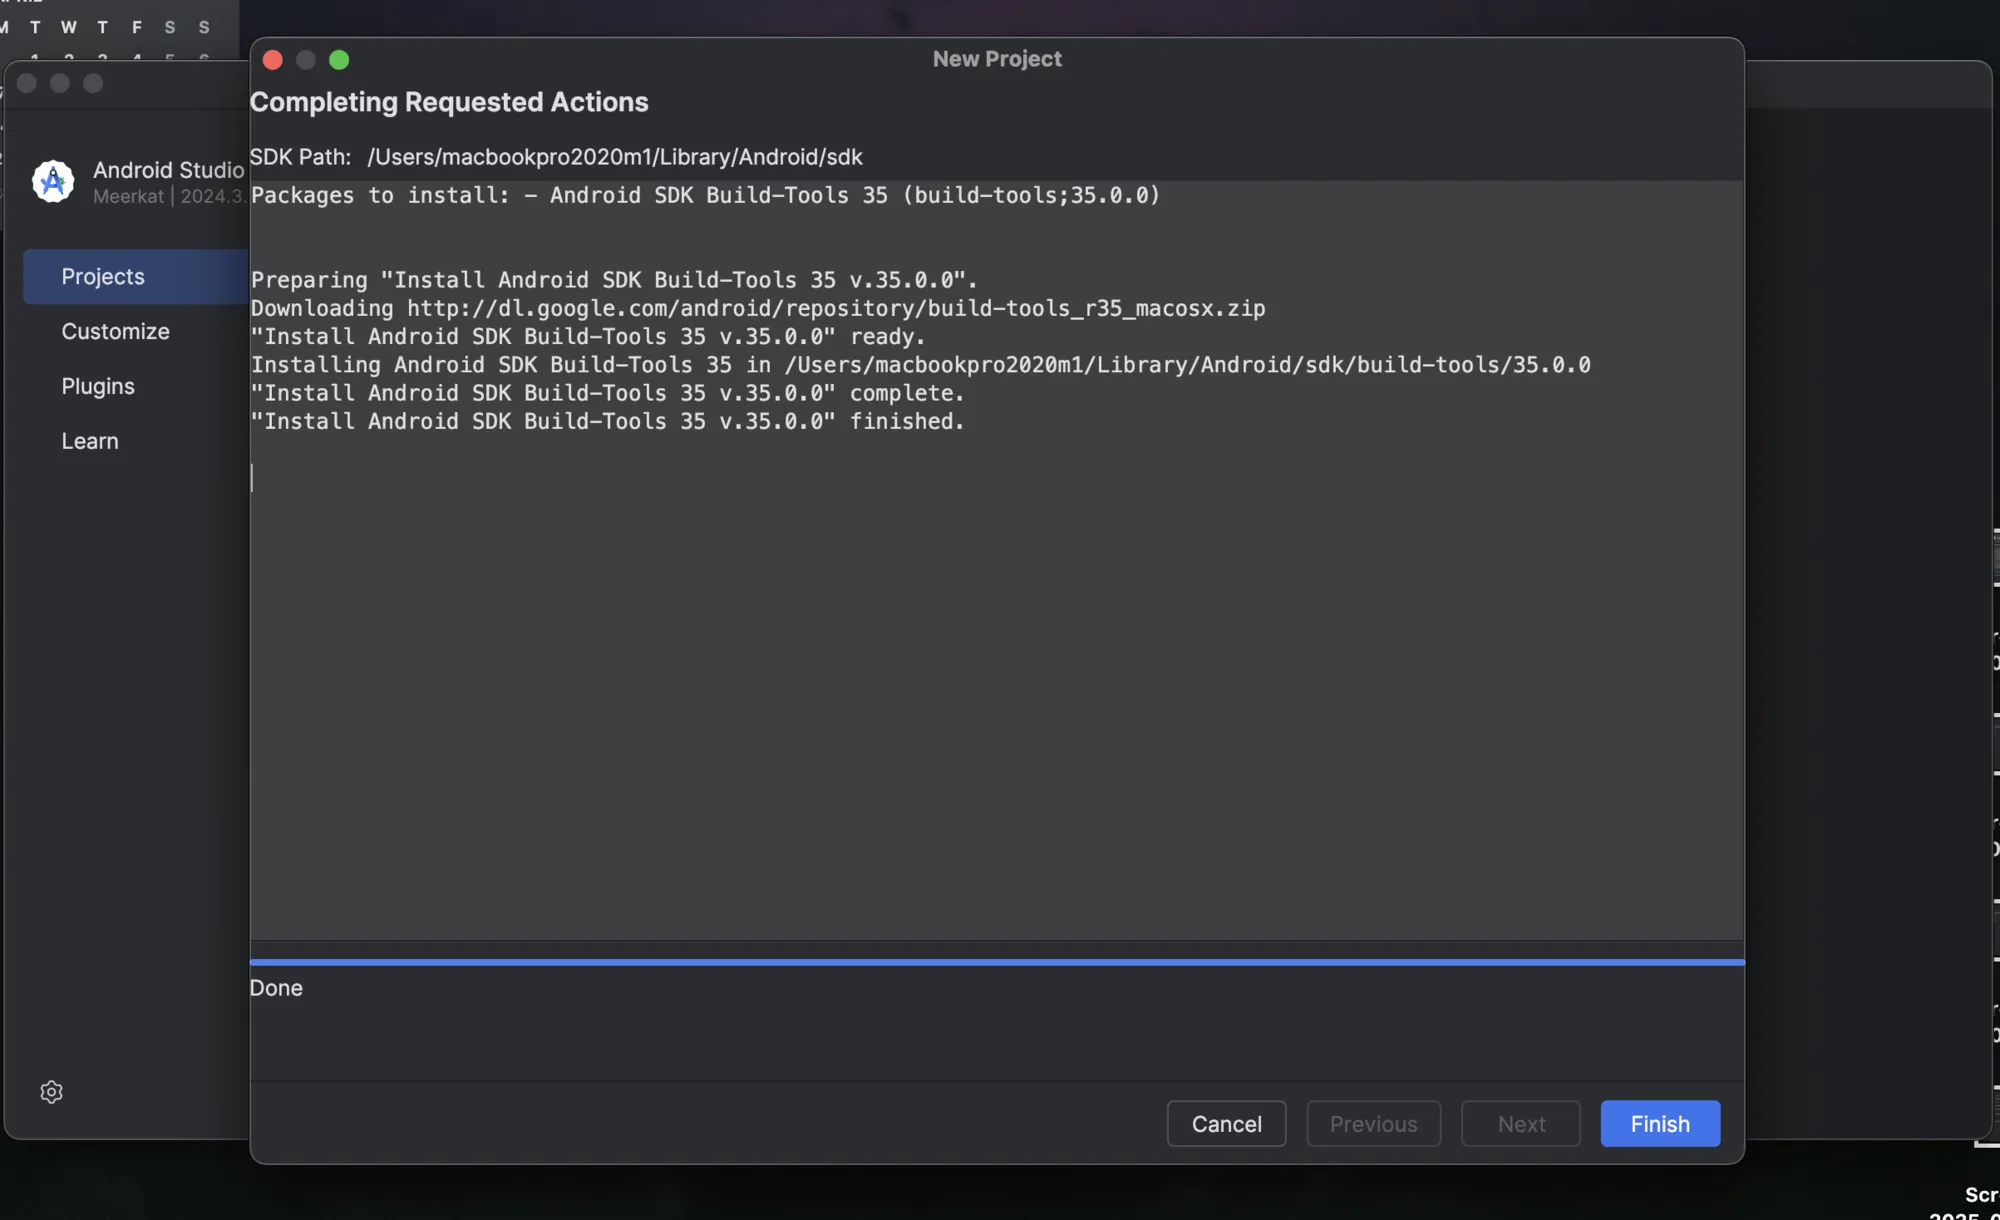The image size is (2000, 1220).
Task: Click the Meerkat version label
Action: click(x=168, y=197)
